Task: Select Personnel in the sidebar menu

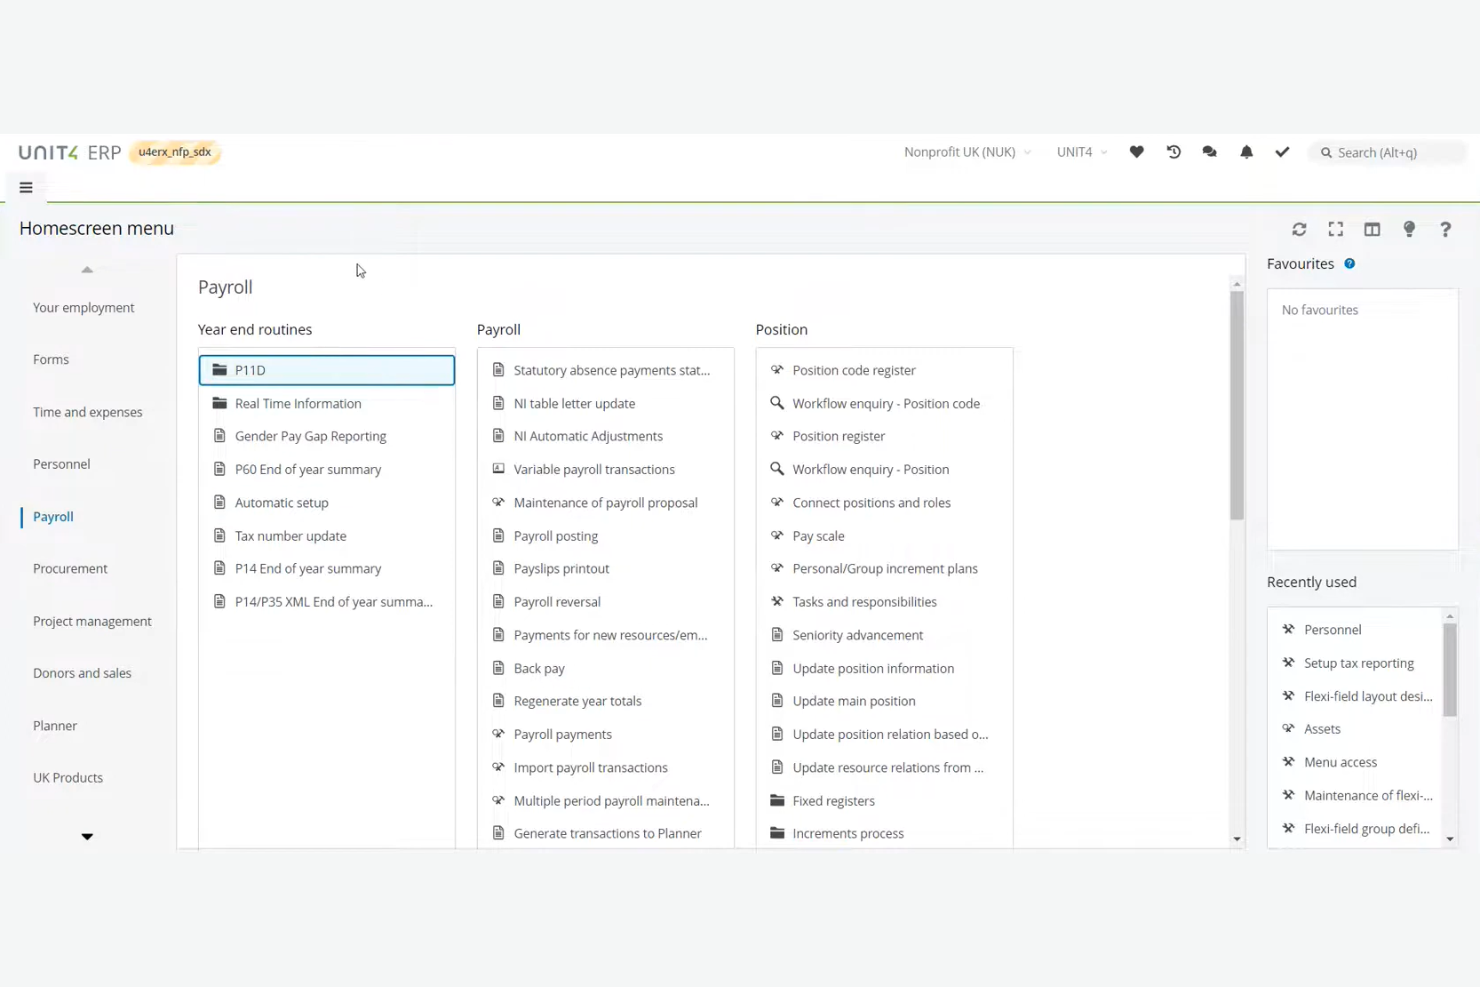Action: [61, 464]
